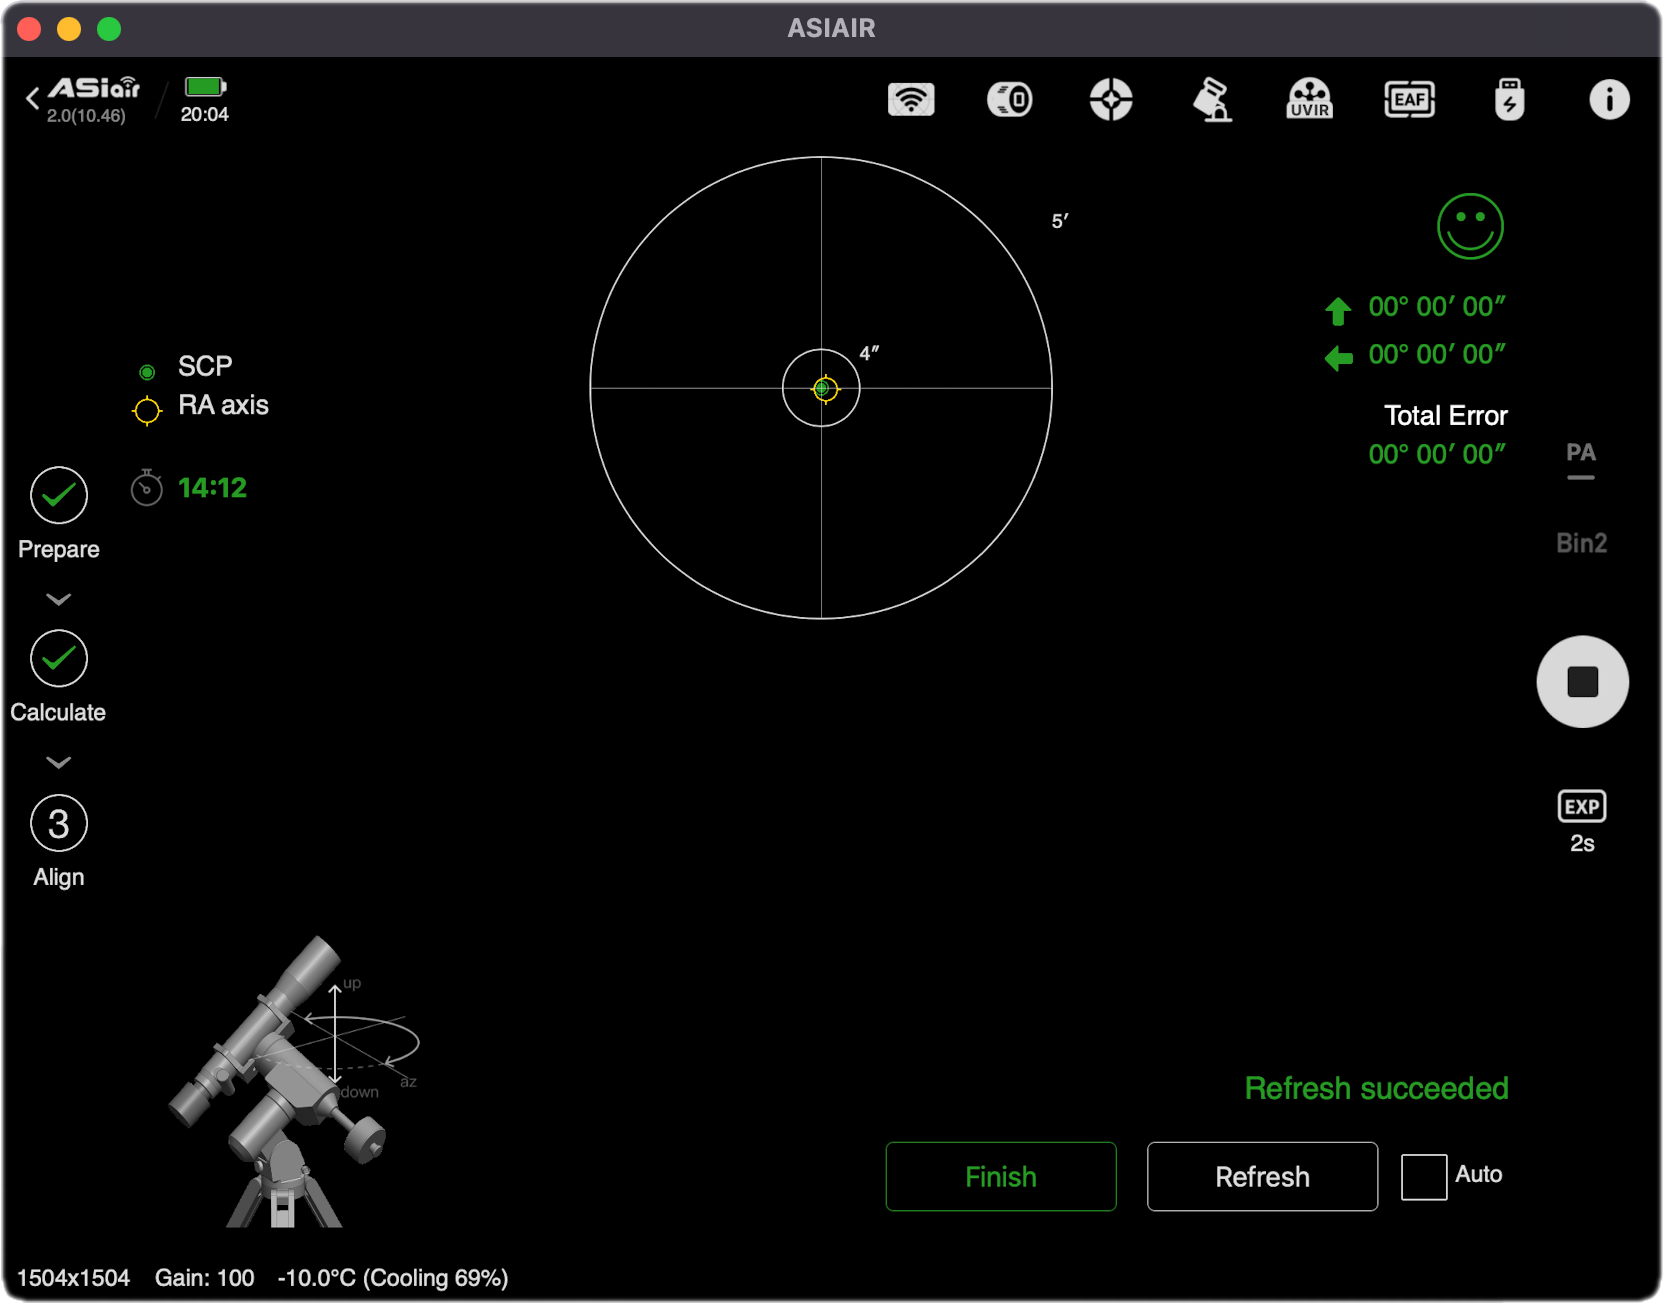Click the chevron below Prepare
Screen dimensions: 1663x1303
pyautogui.click(x=59, y=599)
